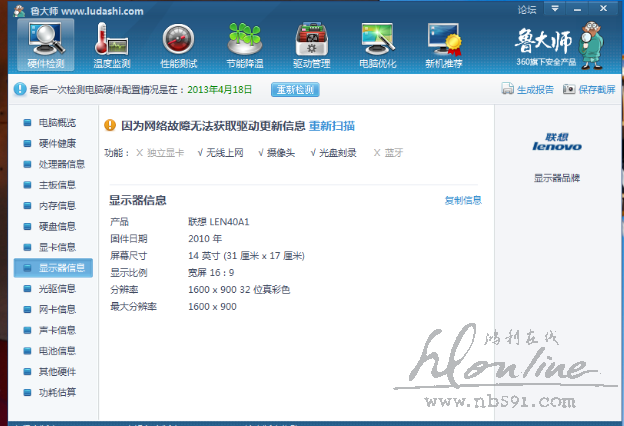
Task: Open 功耗估算 power estimate item
Action: 56,392
